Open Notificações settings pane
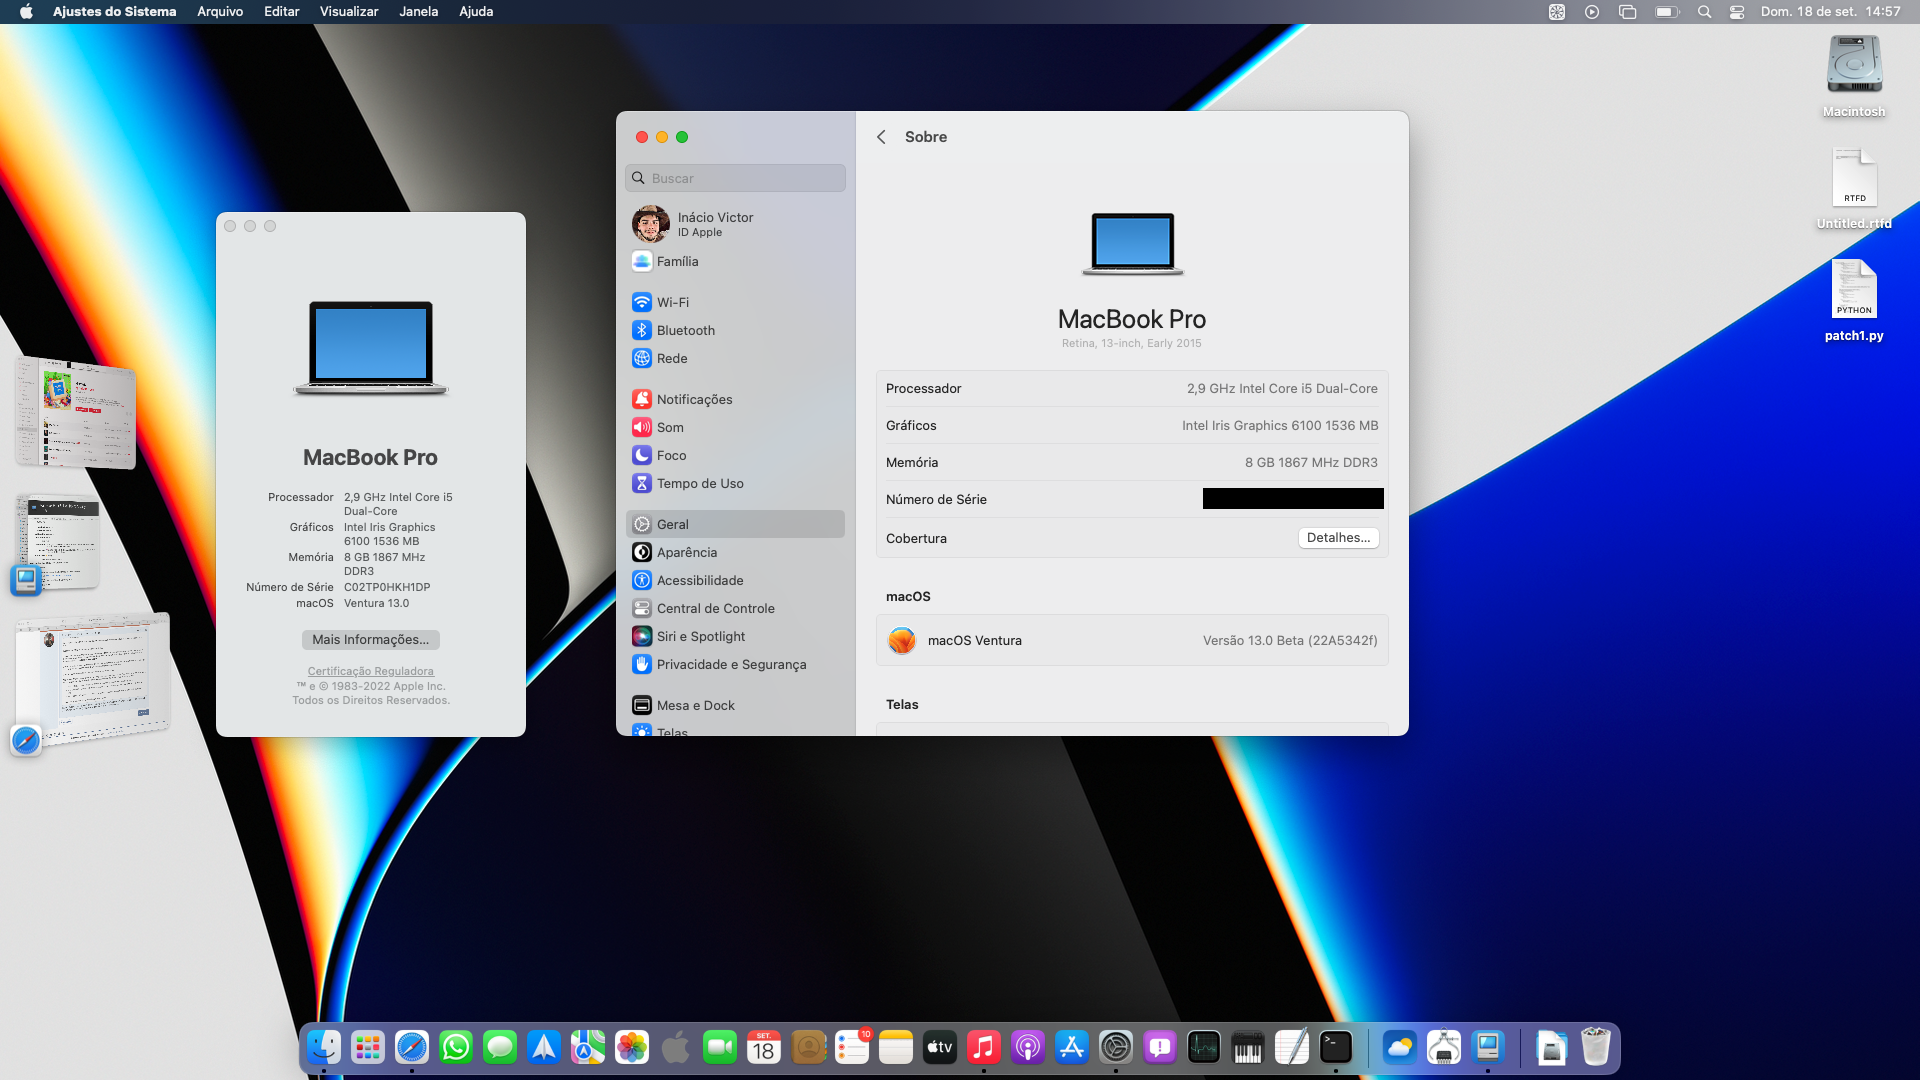This screenshot has height=1080, width=1920. (x=694, y=399)
